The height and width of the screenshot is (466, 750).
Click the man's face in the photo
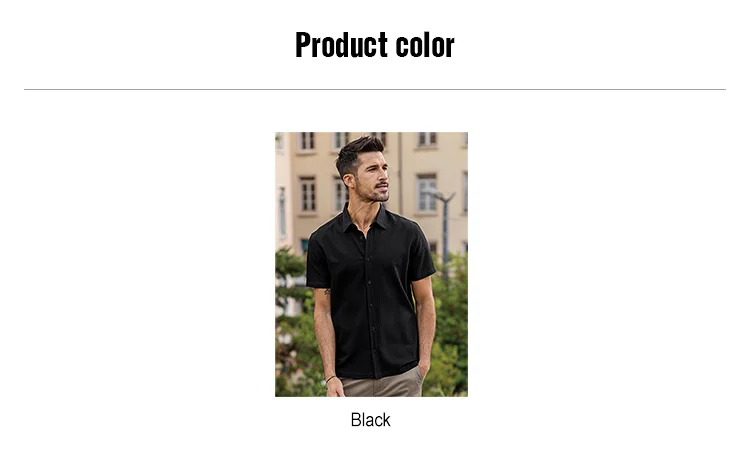tap(373, 175)
